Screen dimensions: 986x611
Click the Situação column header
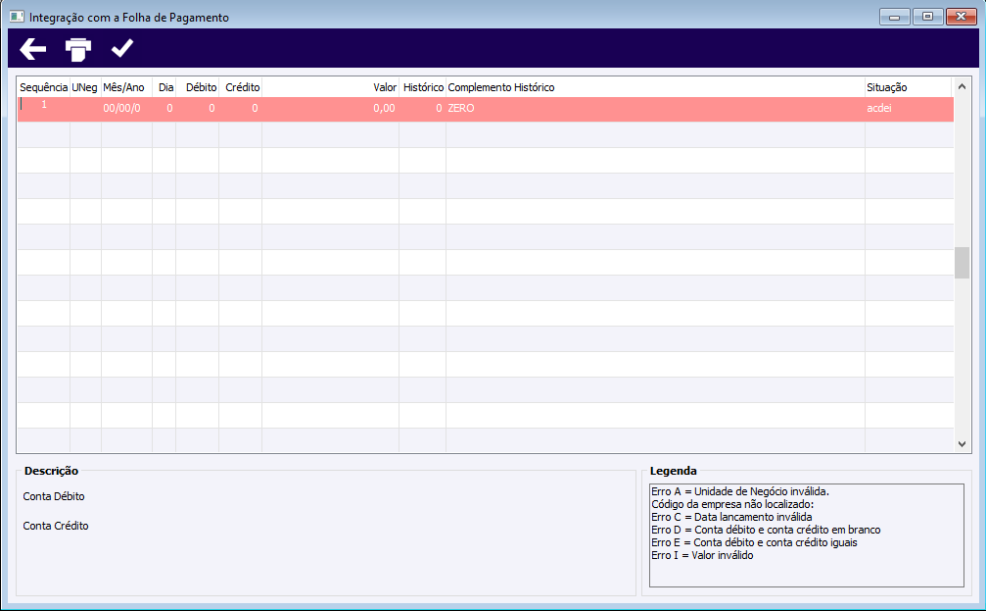[x=909, y=87]
